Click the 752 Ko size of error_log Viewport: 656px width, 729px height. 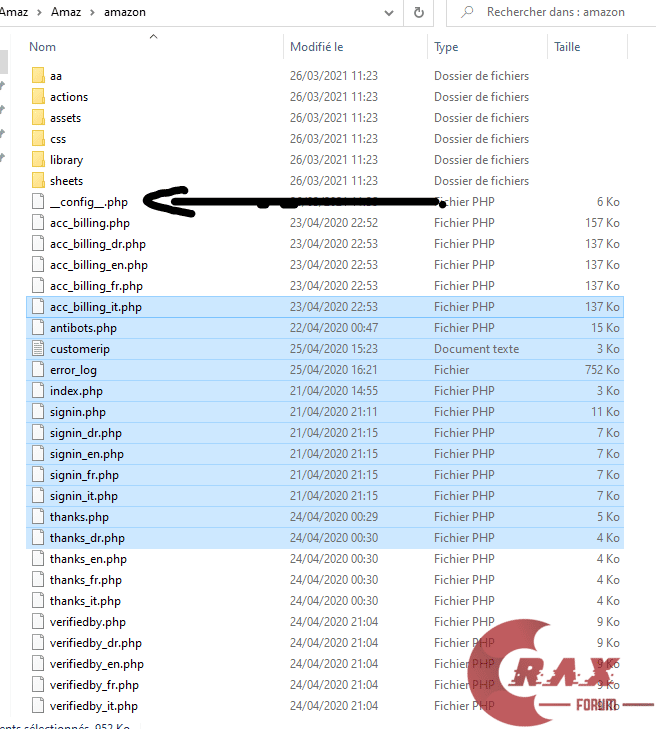(x=602, y=370)
